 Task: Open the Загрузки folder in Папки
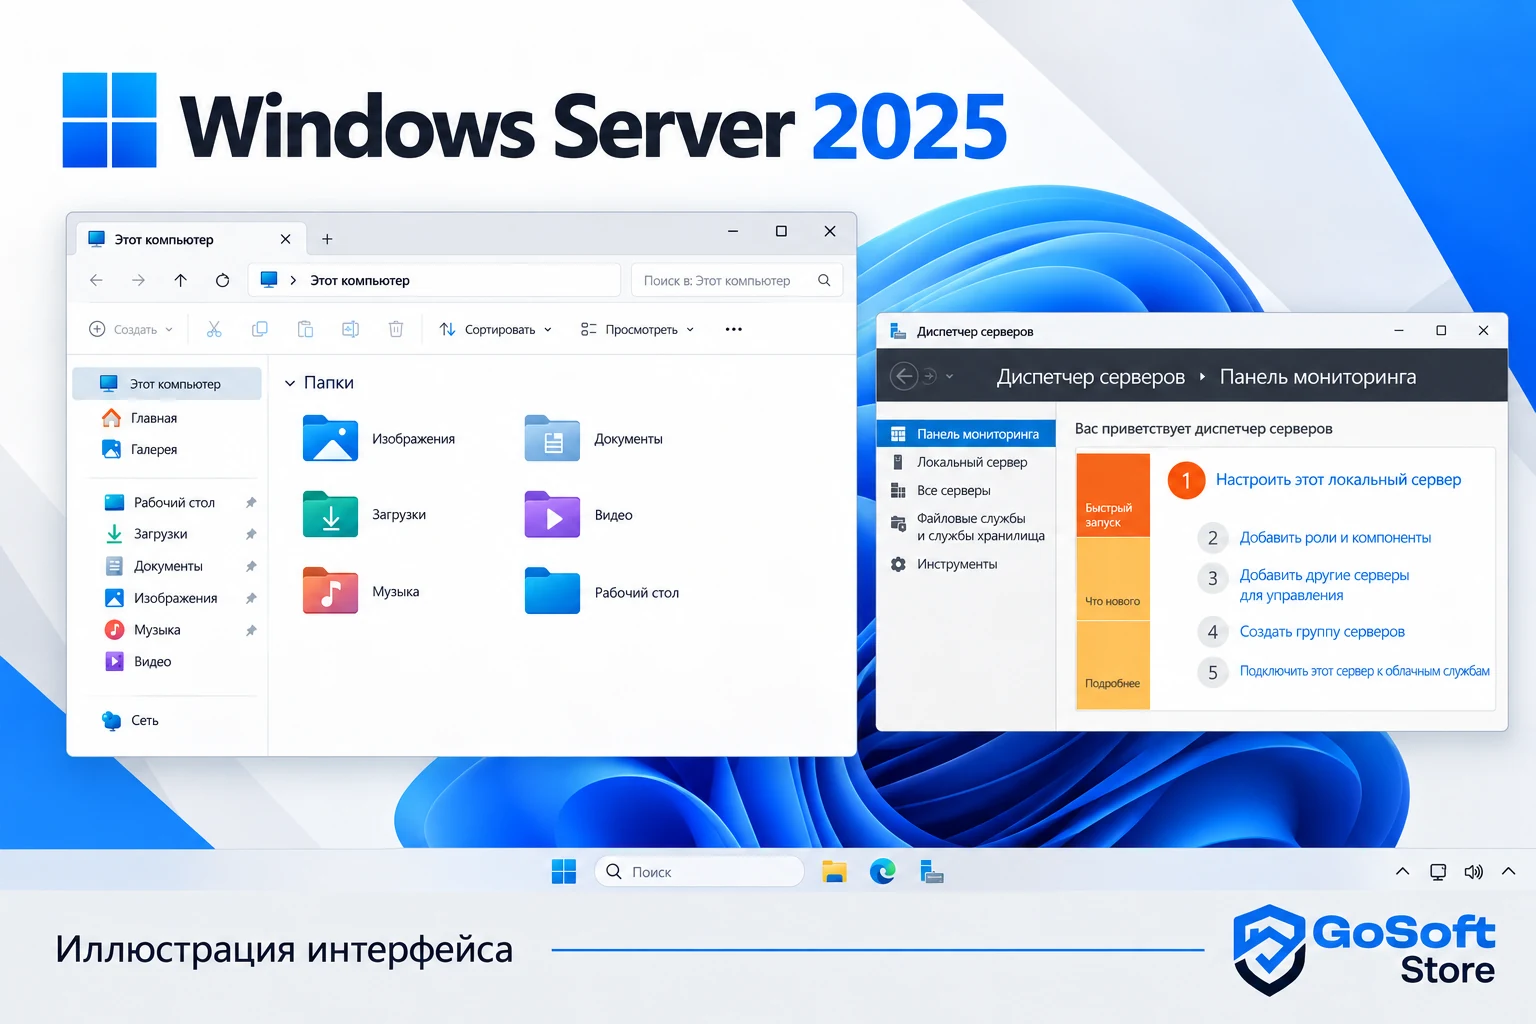[x=364, y=514]
